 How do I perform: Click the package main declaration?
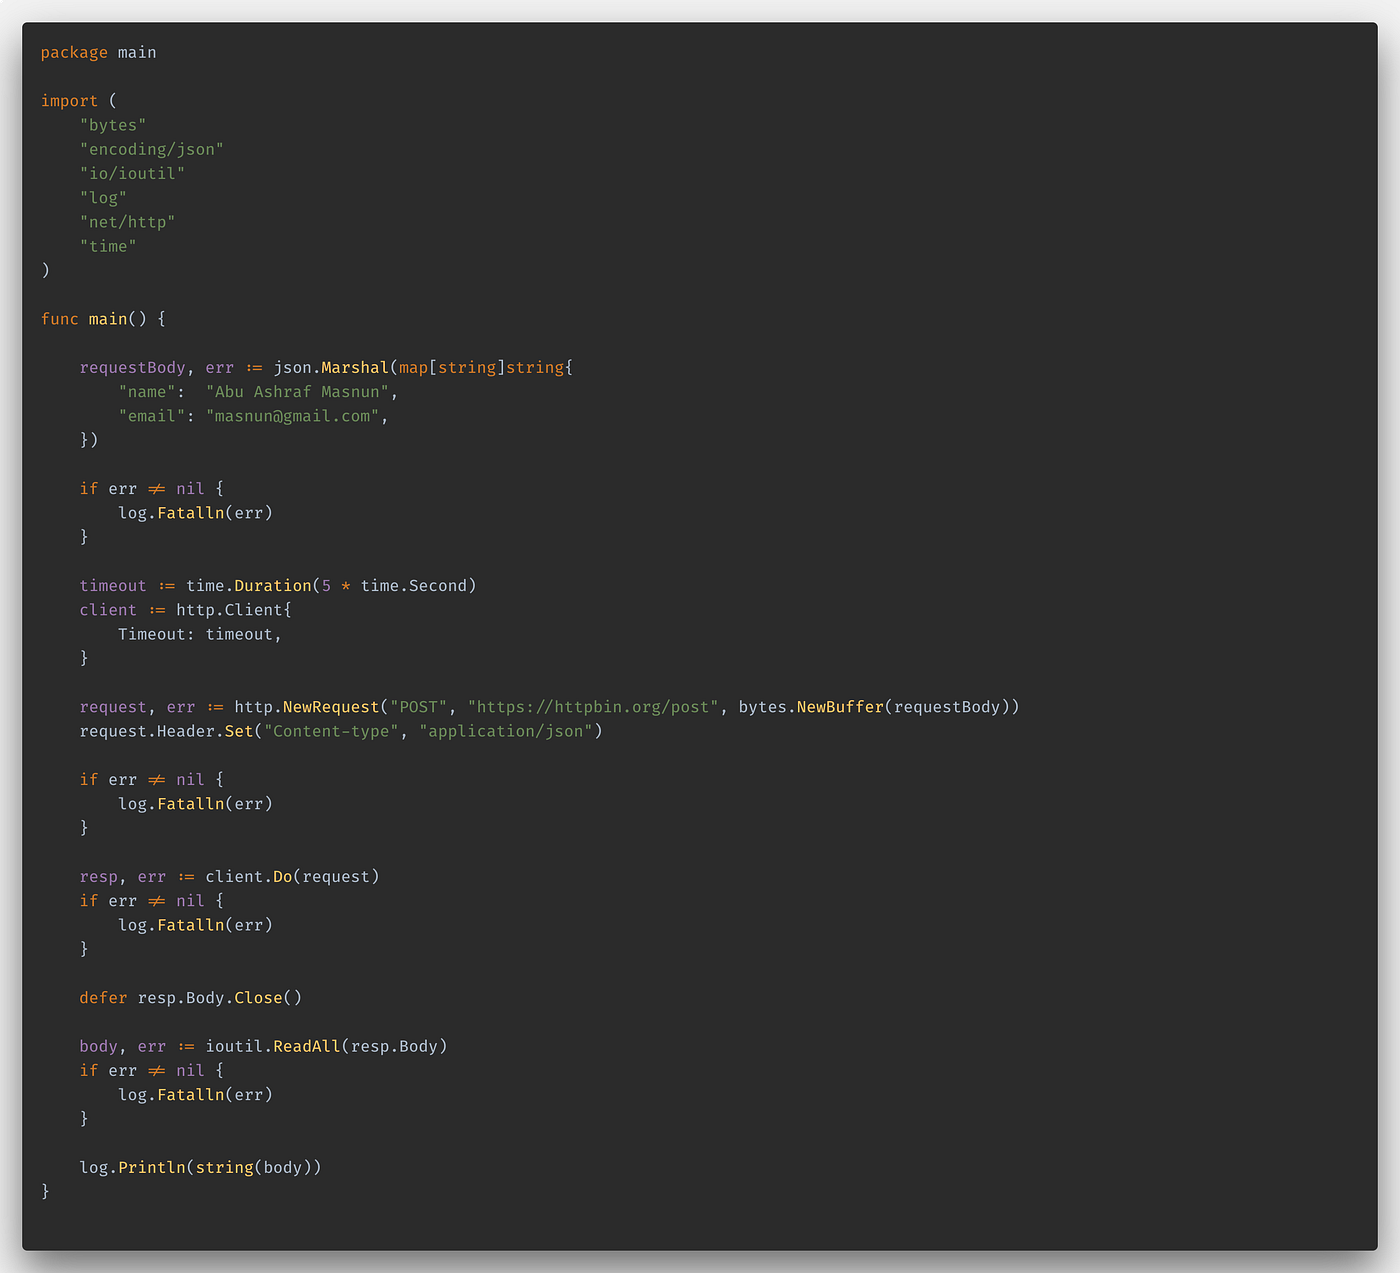(98, 52)
